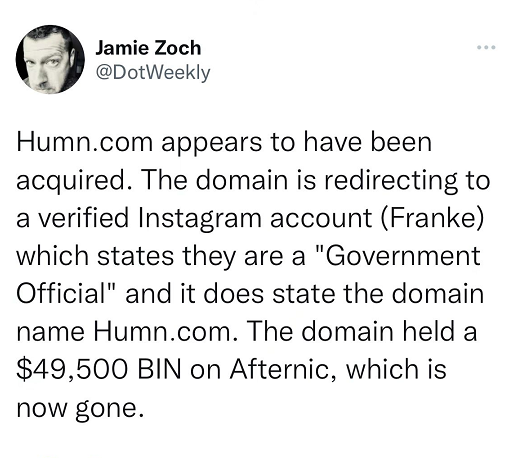Click the word "acquired." in the tweet
Viewport: 505px width, 458px height.
[x=74, y=182]
